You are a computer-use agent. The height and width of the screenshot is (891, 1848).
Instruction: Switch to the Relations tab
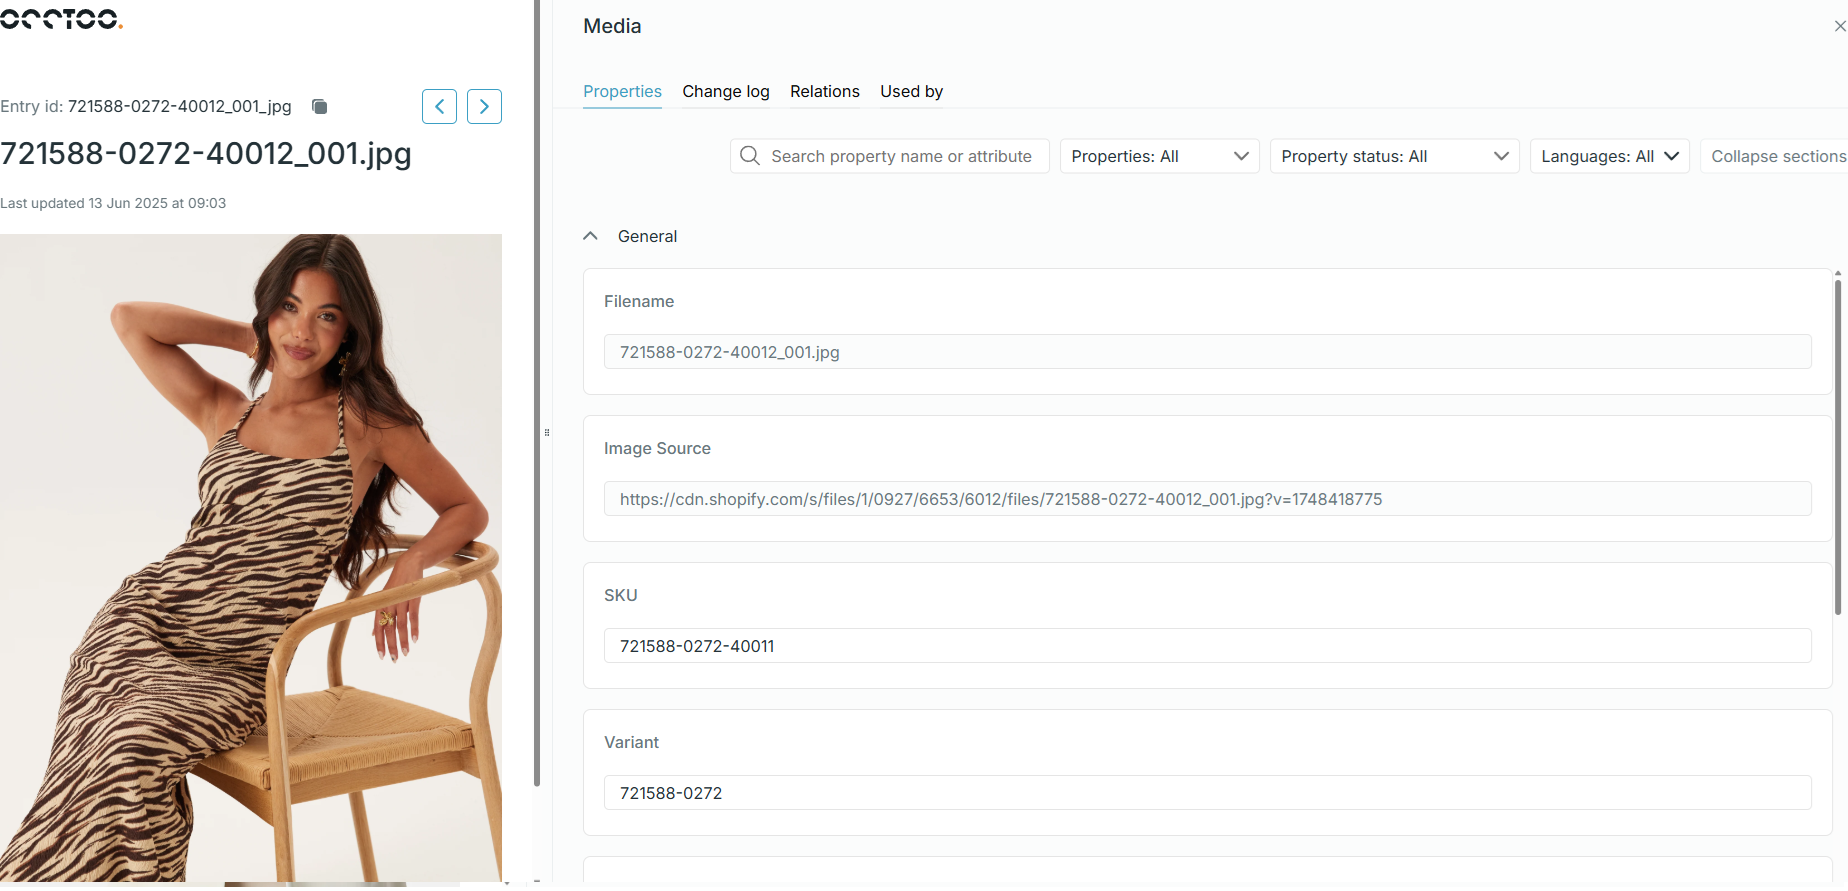(824, 92)
